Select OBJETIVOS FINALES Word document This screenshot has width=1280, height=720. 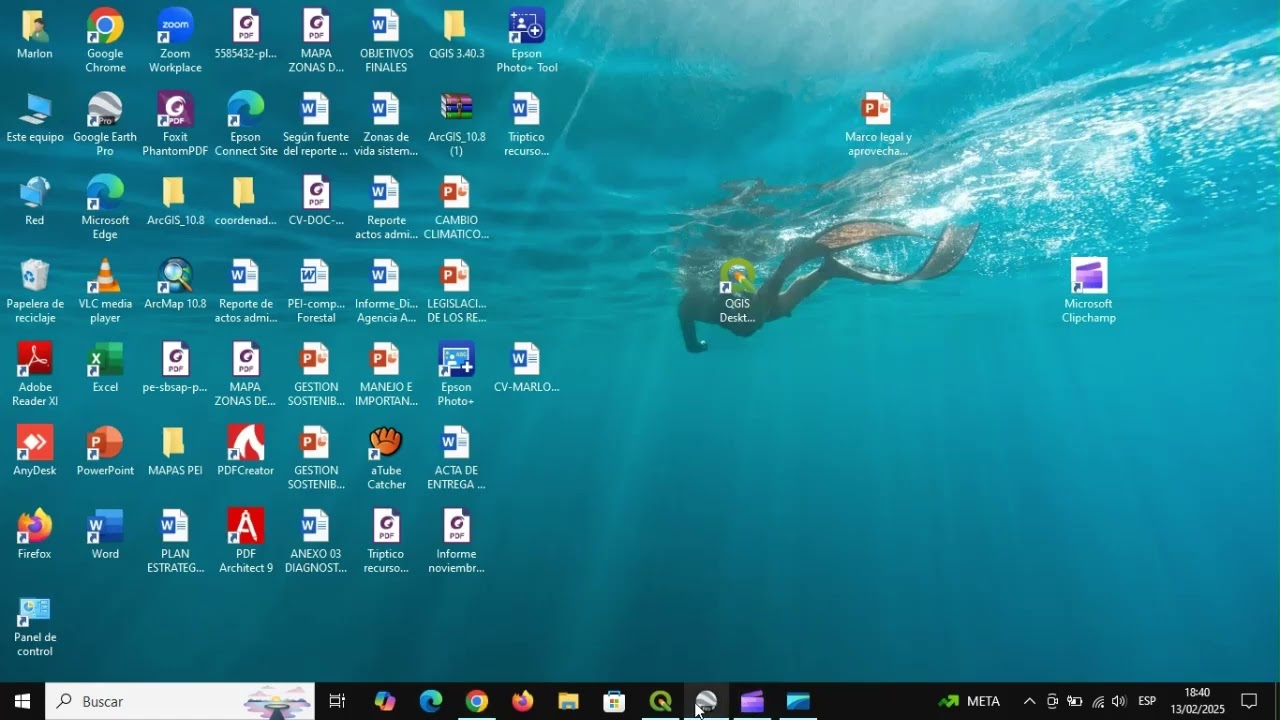click(x=386, y=41)
